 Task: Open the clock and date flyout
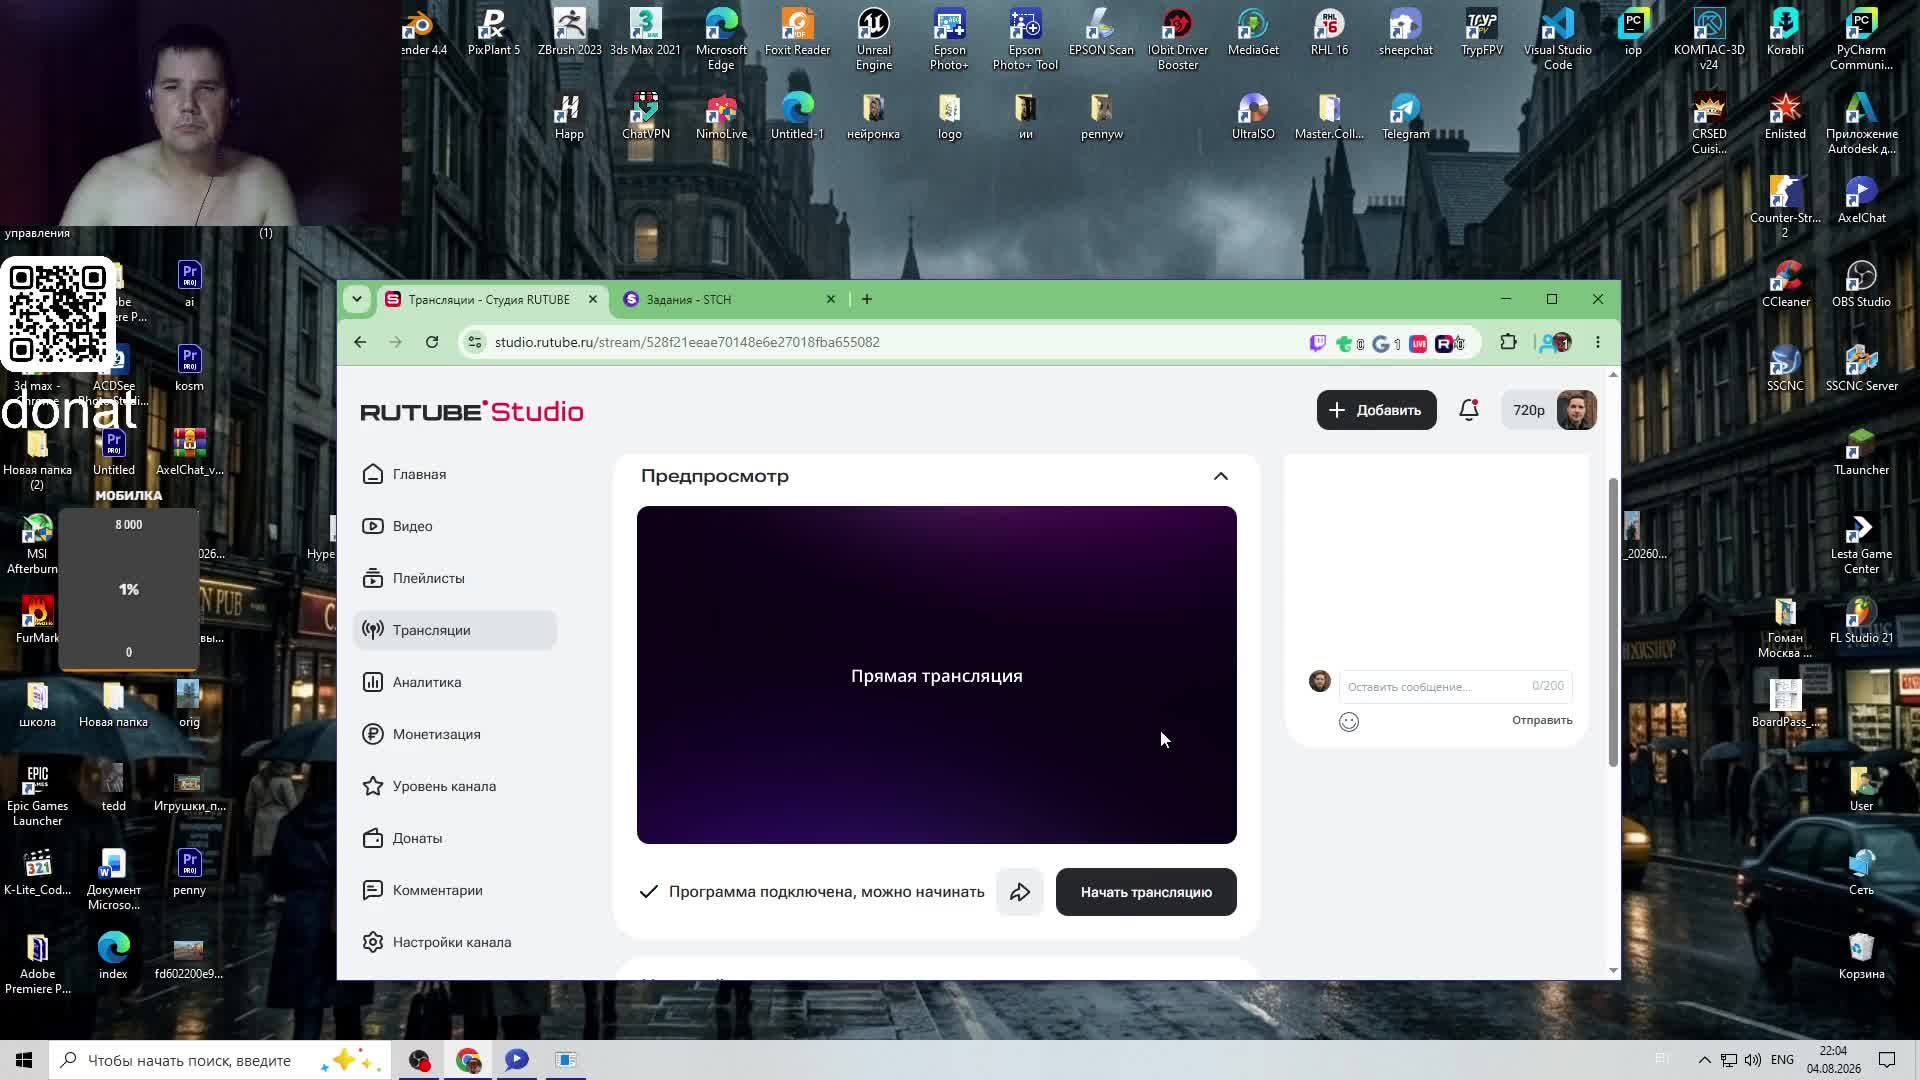tap(1834, 1060)
